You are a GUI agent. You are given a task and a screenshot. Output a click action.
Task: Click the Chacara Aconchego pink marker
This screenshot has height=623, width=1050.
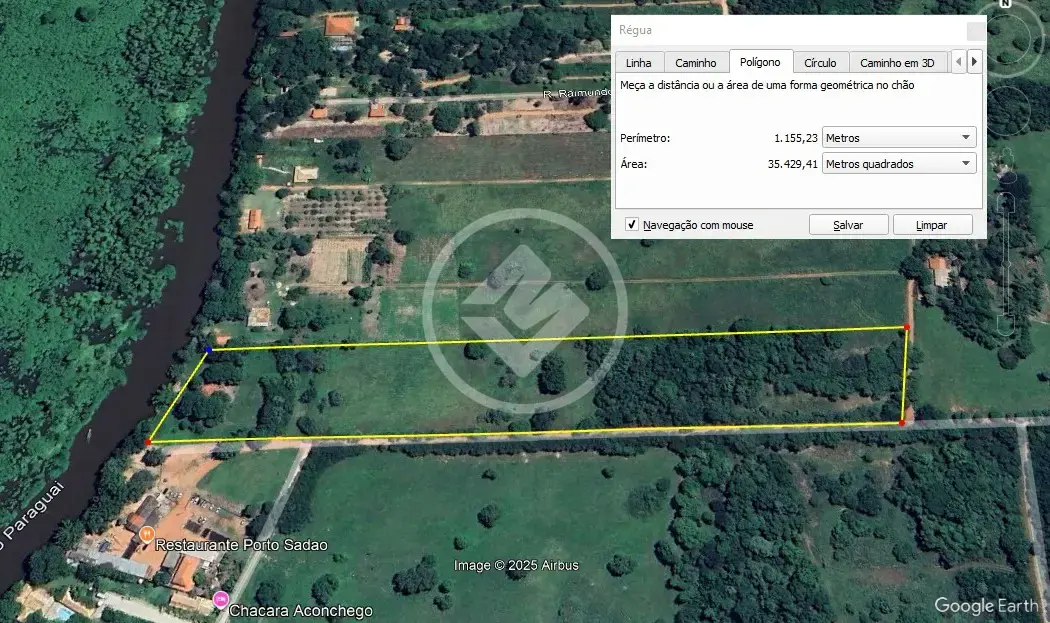[220, 600]
